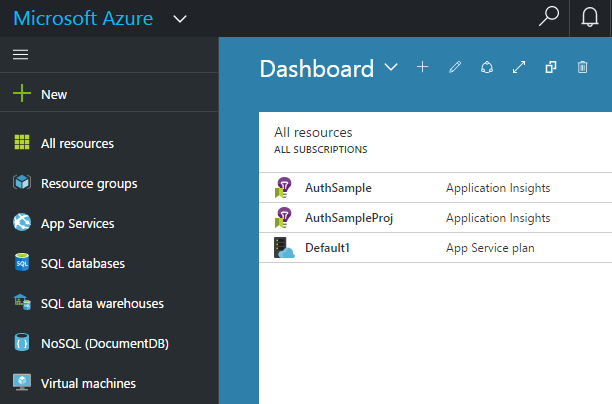This screenshot has height=404, width=612.
Task: Open the AuthSample resource
Action: pyautogui.click(x=337, y=187)
